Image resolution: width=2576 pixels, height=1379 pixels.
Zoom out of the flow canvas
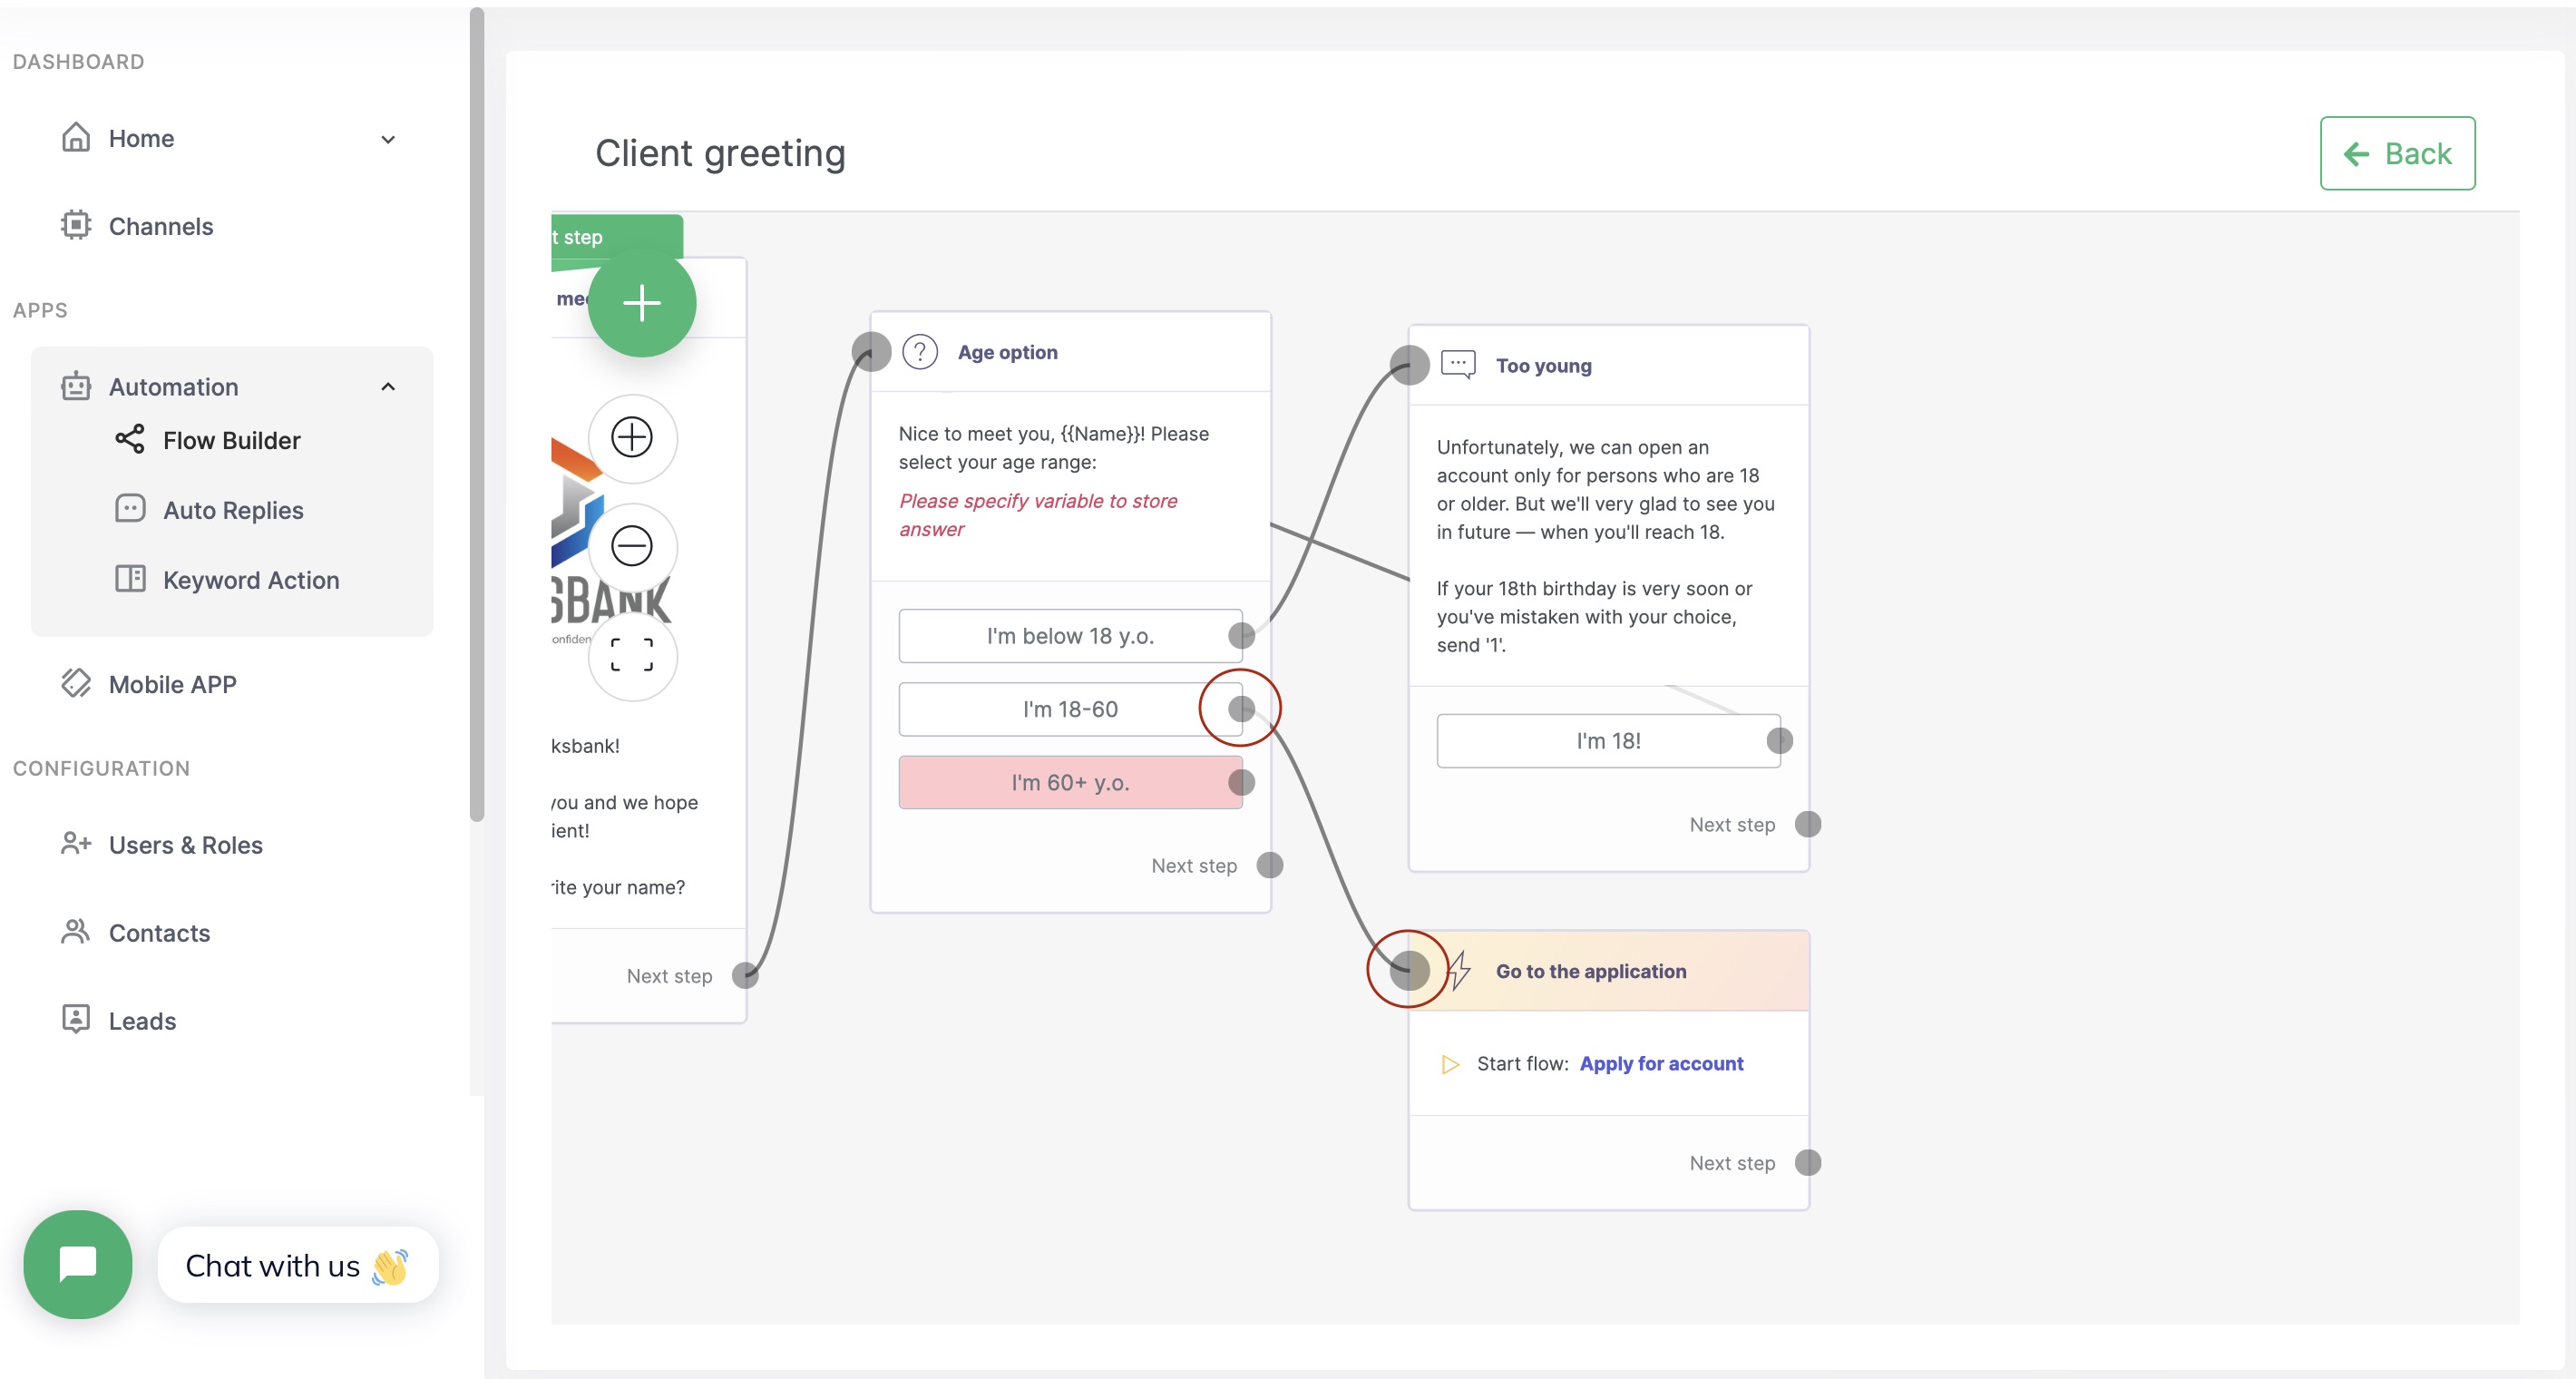coord(632,546)
